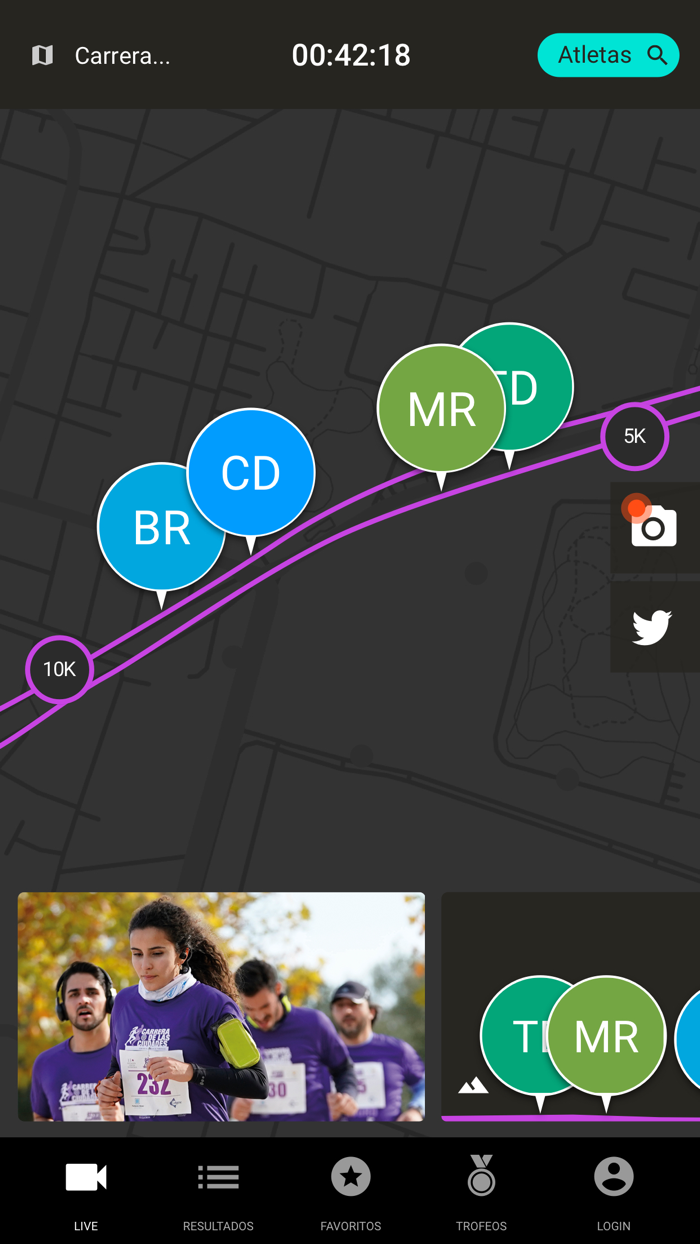Tap the Carrera... race title
700x1244 pixels.
(x=122, y=56)
